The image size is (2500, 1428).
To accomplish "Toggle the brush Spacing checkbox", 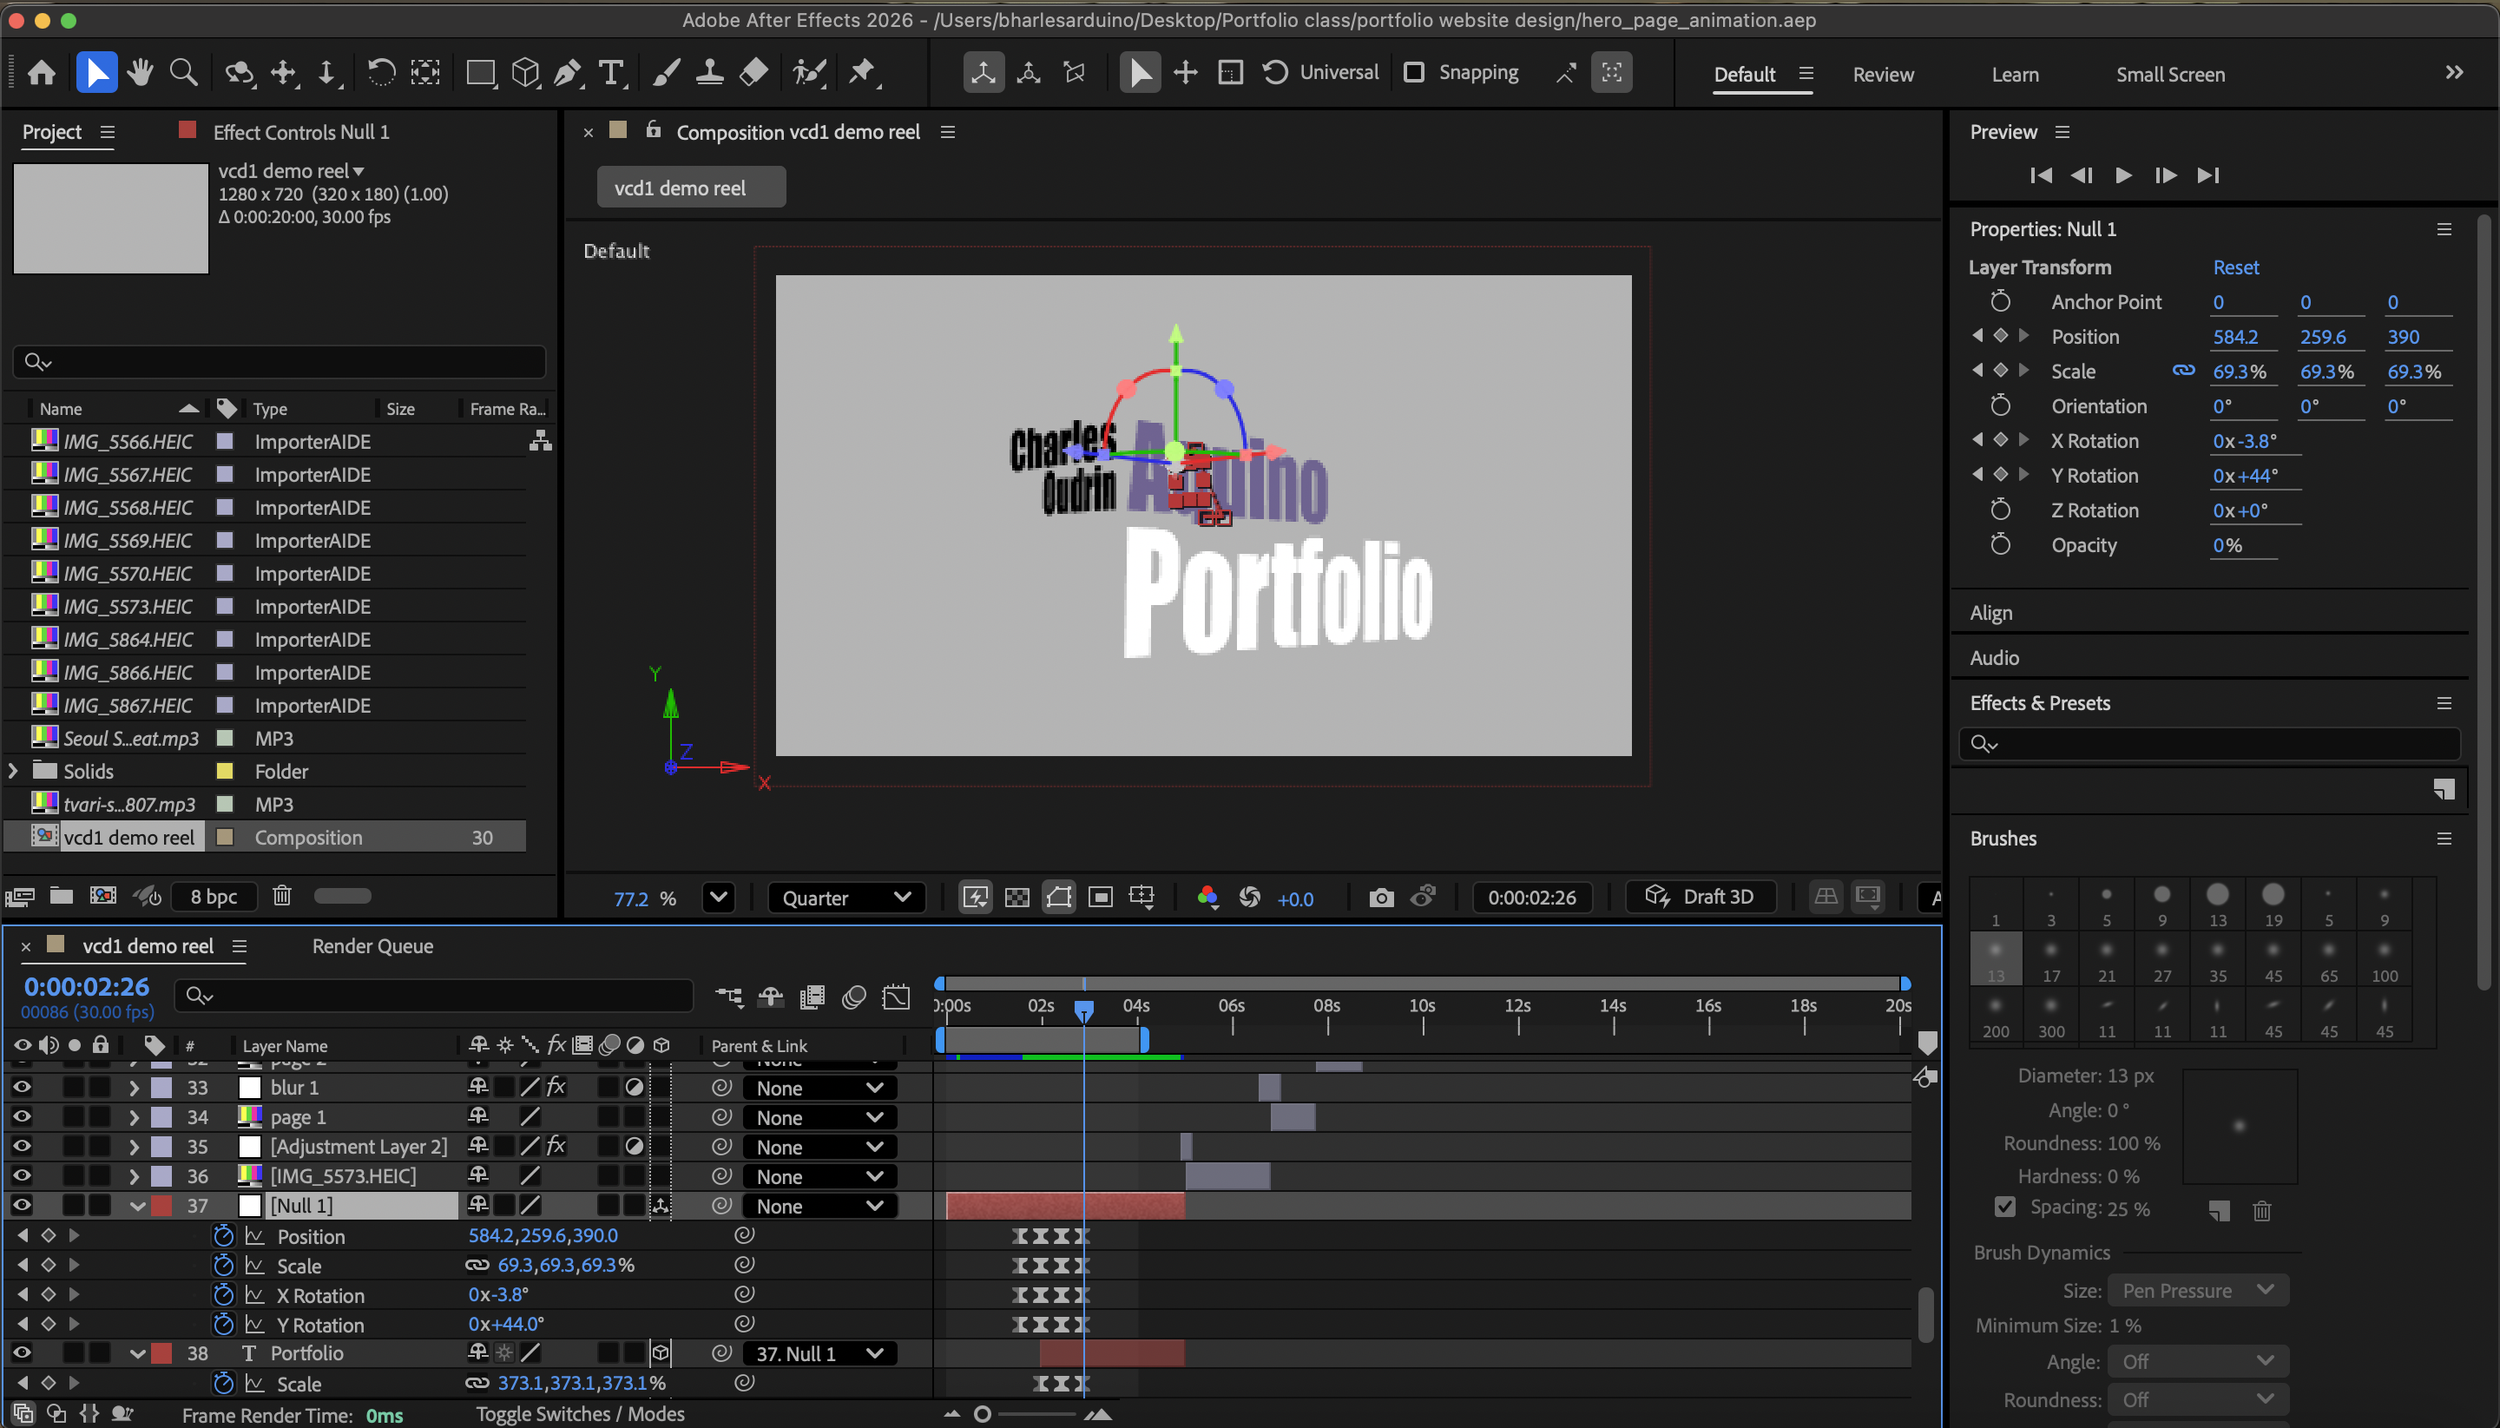I will click(2005, 1207).
